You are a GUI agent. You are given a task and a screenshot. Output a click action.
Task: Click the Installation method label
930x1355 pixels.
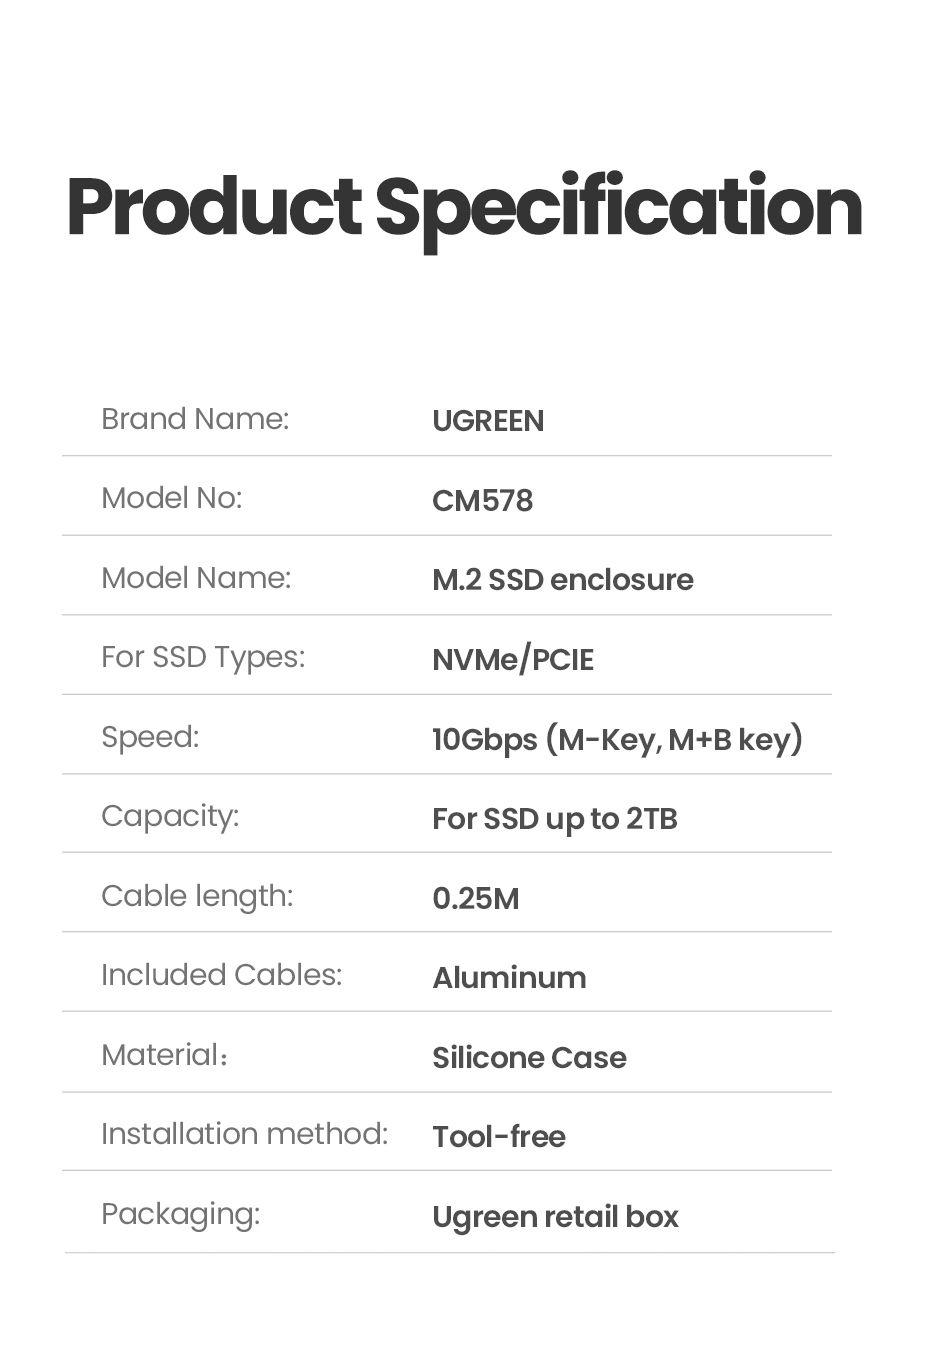(244, 1134)
